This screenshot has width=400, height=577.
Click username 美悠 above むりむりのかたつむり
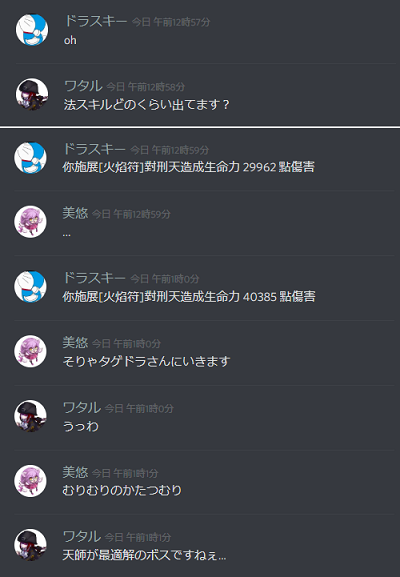click(x=75, y=472)
